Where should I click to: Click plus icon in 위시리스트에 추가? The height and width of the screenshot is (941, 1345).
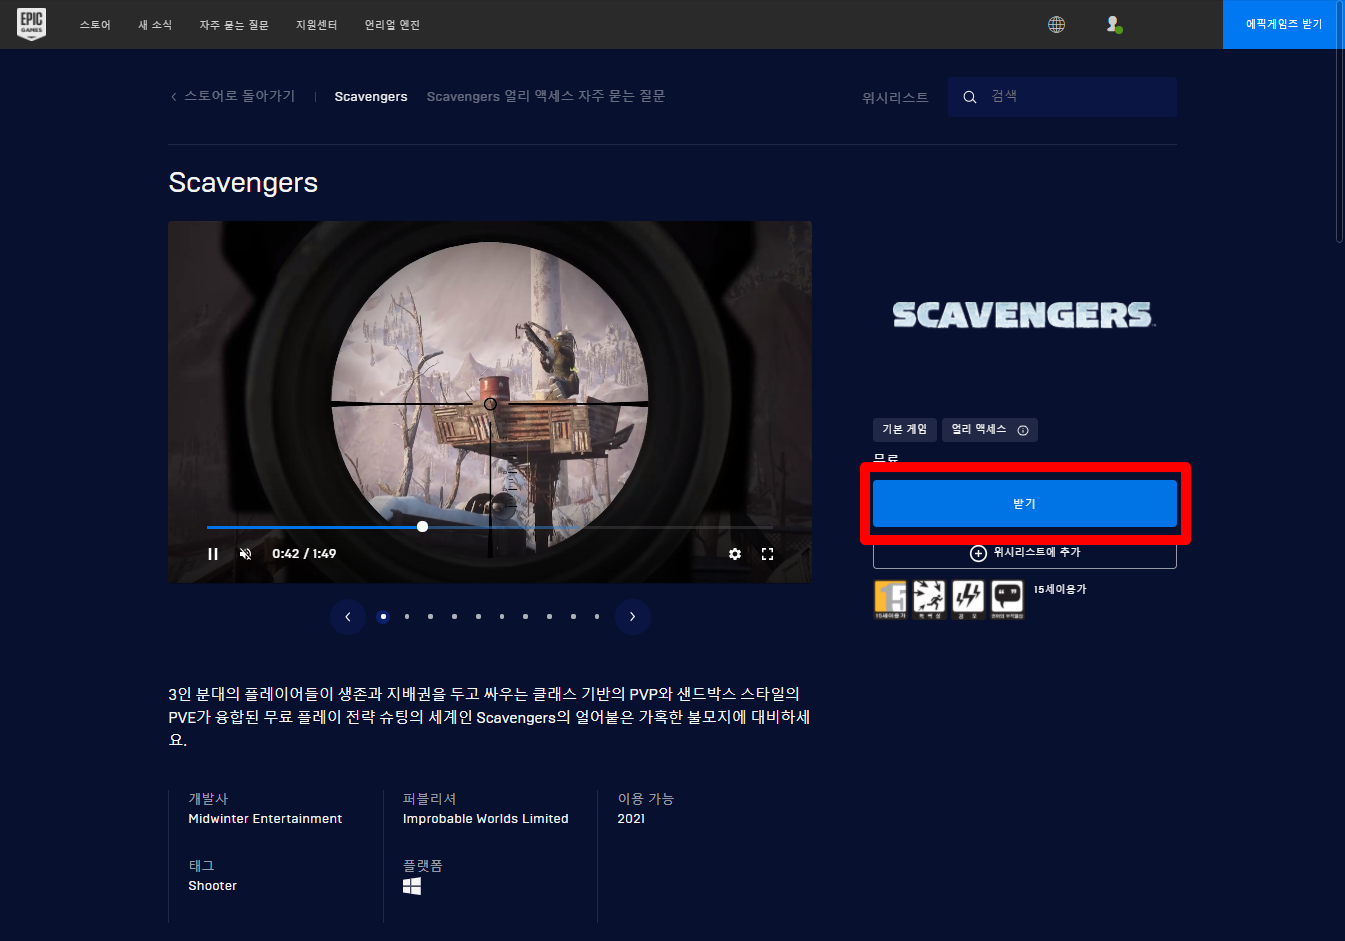pyautogui.click(x=978, y=553)
